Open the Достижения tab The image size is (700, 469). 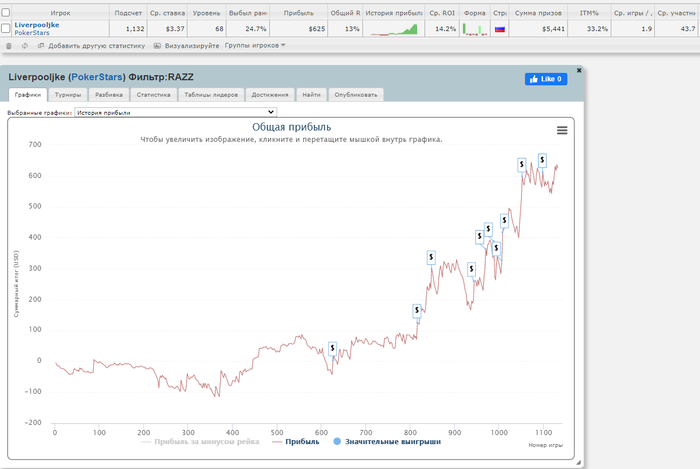[x=270, y=95]
